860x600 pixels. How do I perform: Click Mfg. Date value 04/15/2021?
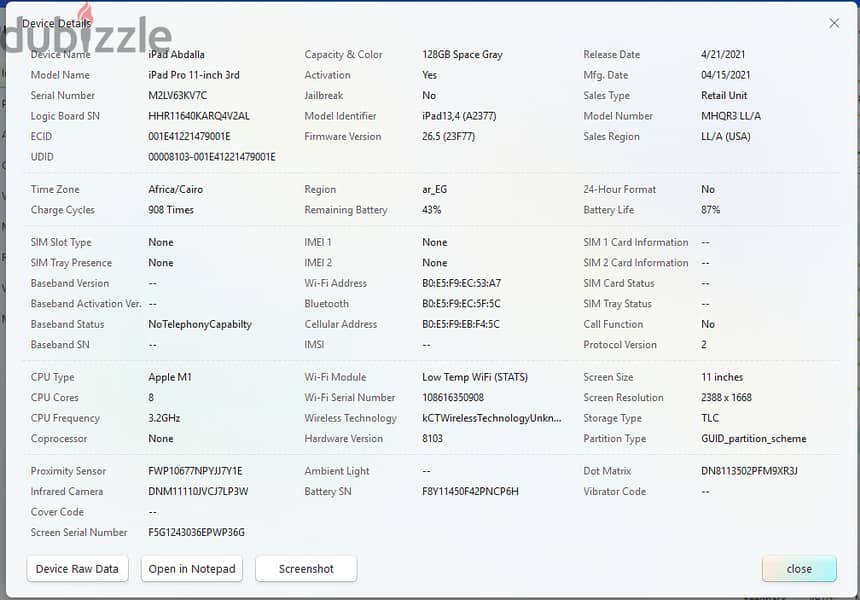(725, 75)
